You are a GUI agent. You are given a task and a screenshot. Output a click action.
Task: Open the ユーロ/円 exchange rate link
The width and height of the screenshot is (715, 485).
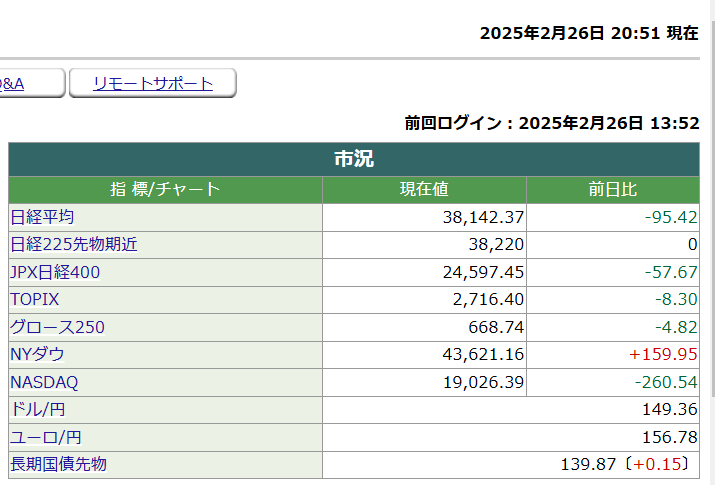click(46, 437)
